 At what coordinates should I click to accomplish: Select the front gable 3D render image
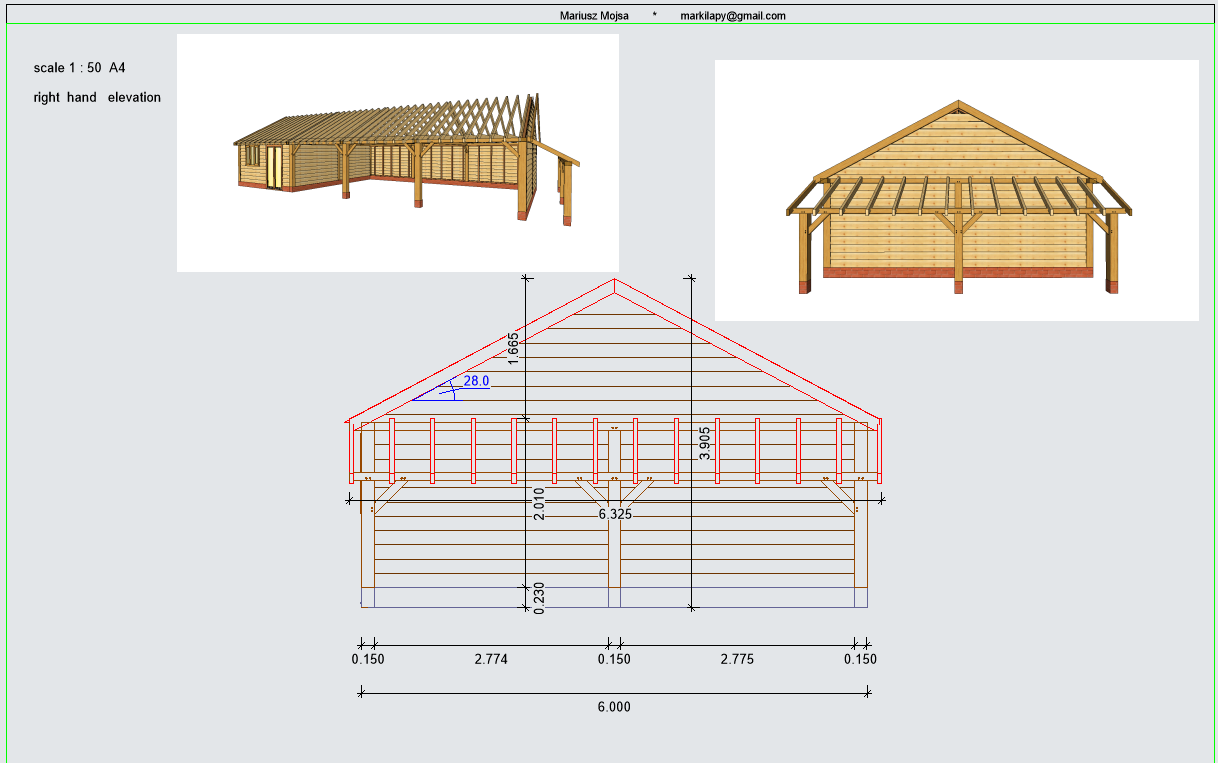tap(956, 190)
